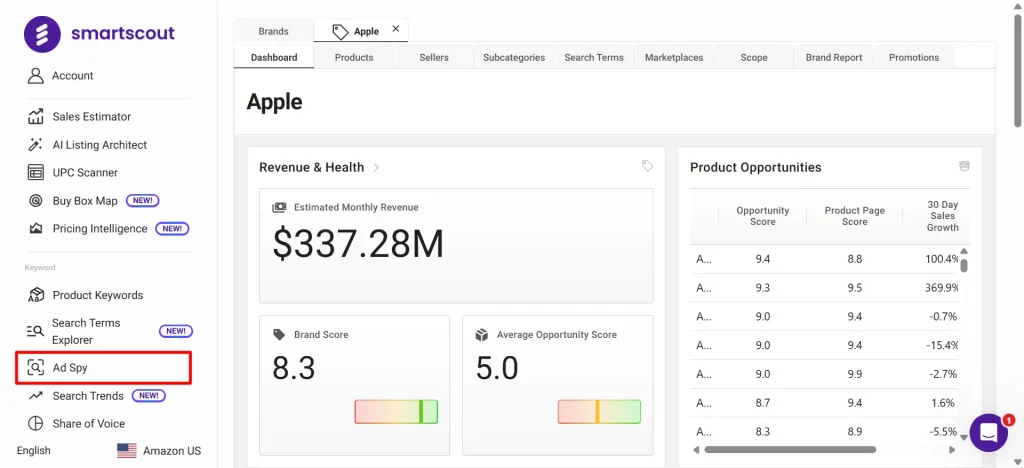
Task: Click the Product Opportunities stack icon
Action: [x=964, y=166]
